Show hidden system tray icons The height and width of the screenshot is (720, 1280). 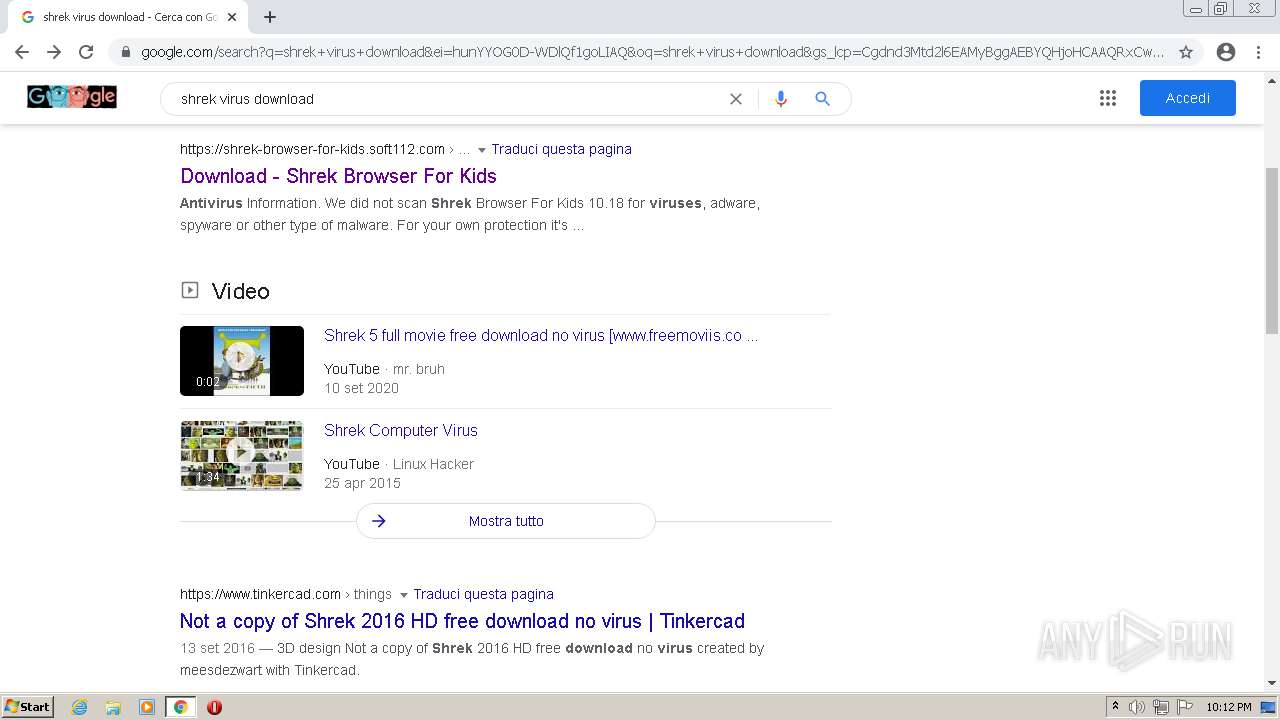point(1115,707)
